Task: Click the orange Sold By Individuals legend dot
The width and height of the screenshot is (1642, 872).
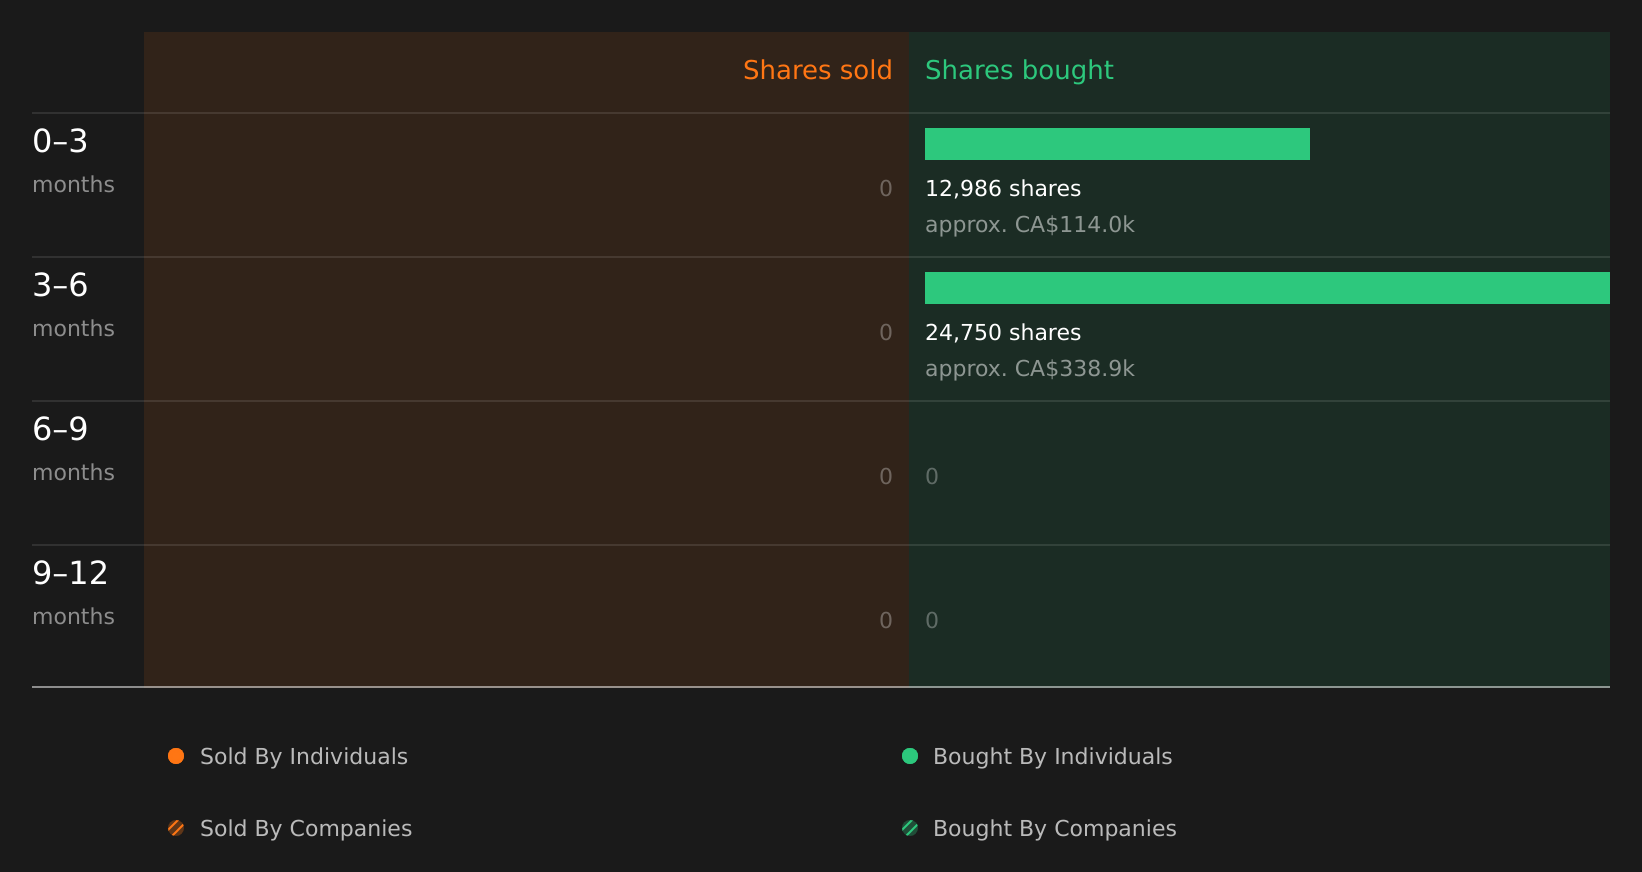Action: 176,756
